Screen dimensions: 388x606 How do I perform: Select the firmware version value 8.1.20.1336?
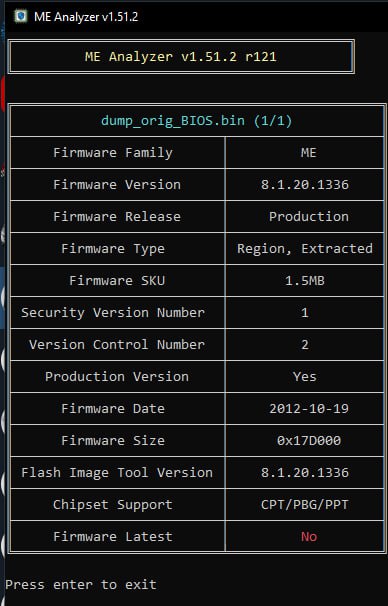coord(305,185)
